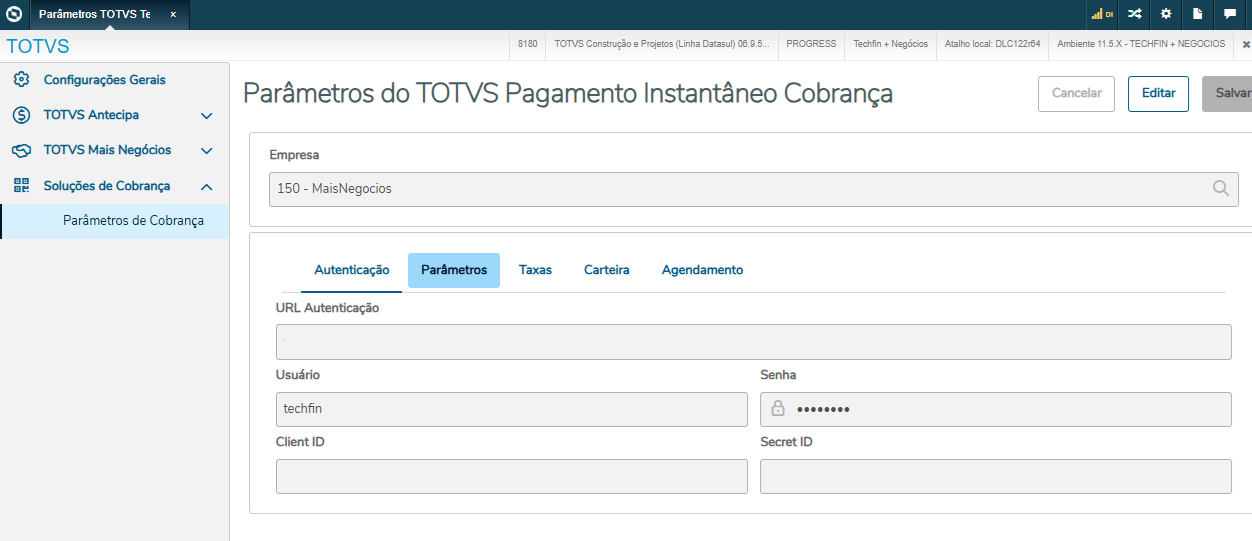Click Atalho local: DLC122r64 status entry
This screenshot has width=1252, height=541.
pyautogui.click(x=993, y=44)
